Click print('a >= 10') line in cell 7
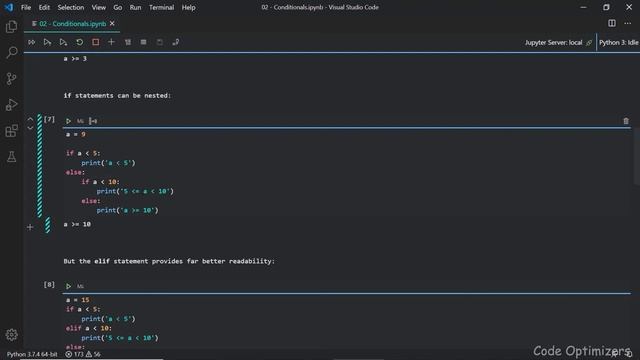Viewport: 640px width, 360px height. (127, 210)
